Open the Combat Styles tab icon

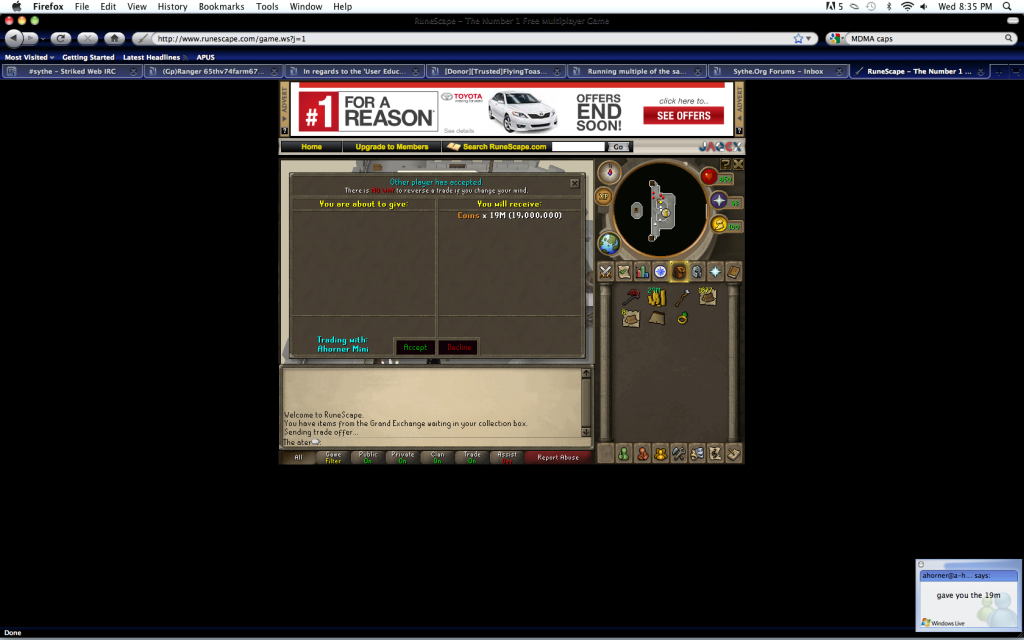605,272
